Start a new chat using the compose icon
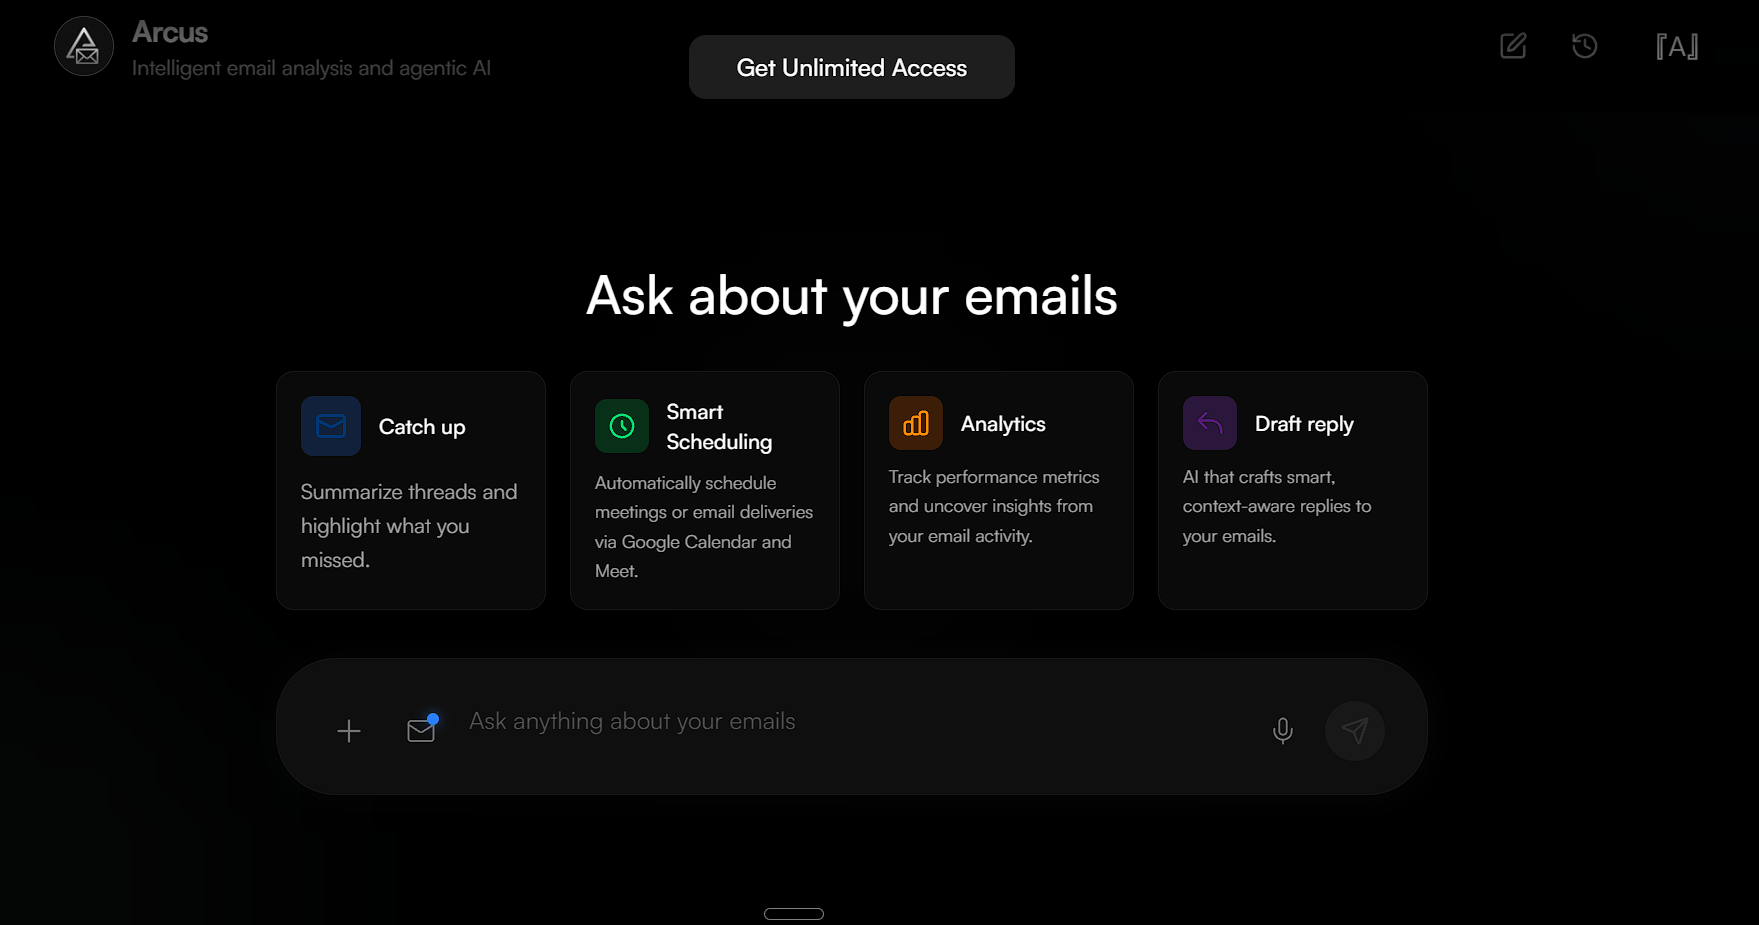This screenshot has height=925, width=1759. pos(1513,46)
